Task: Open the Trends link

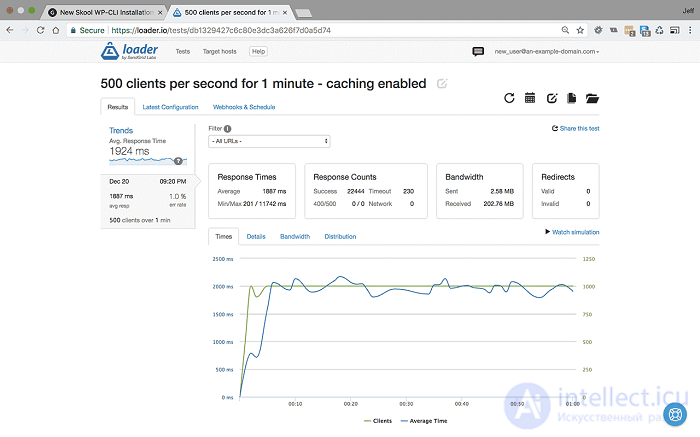Action: pyautogui.click(x=121, y=130)
